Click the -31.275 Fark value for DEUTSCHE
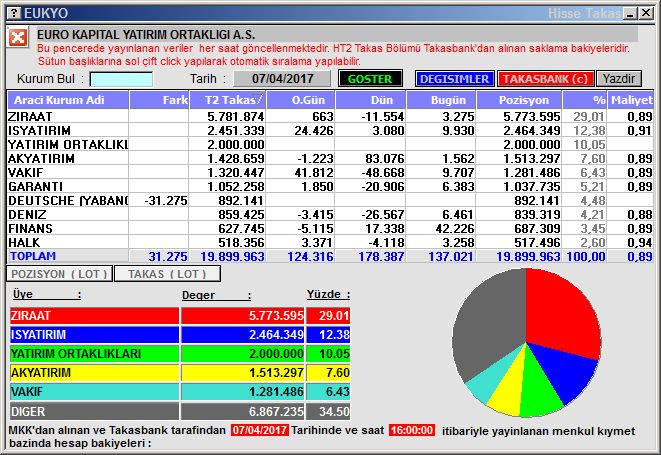This screenshot has width=661, height=455. click(x=166, y=200)
